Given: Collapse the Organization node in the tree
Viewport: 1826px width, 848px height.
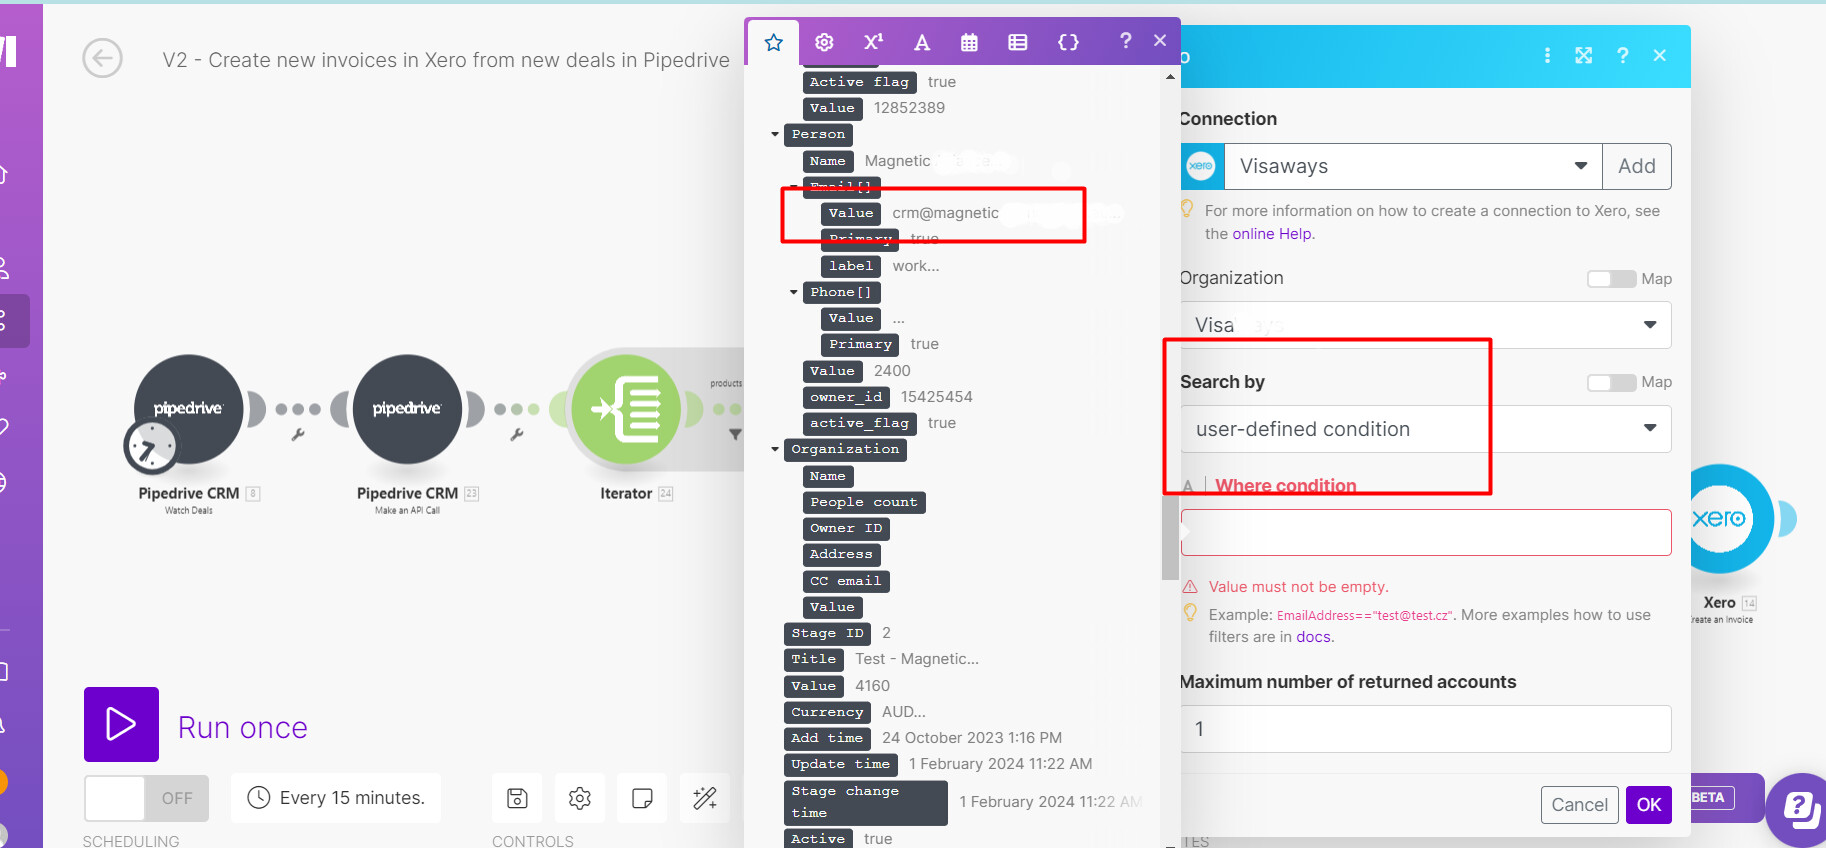Looking at the screenshot, I should tap(775, 449).
